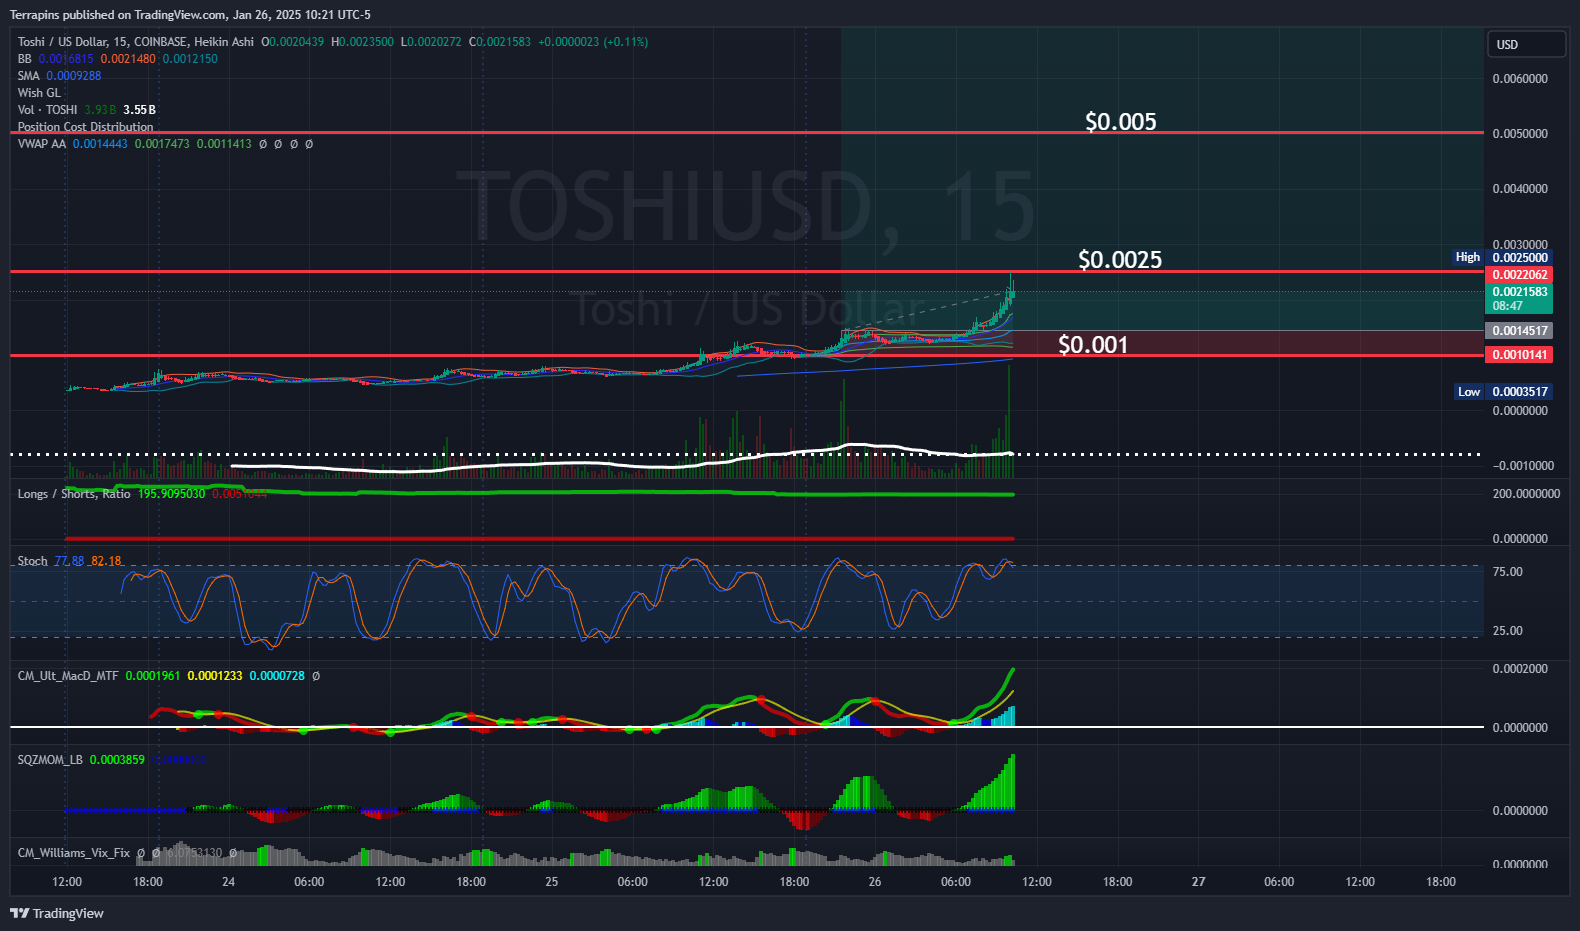Click the gray 0.0014517 price tag
The image size is (1580, 931).
[x=1520, y=331]
